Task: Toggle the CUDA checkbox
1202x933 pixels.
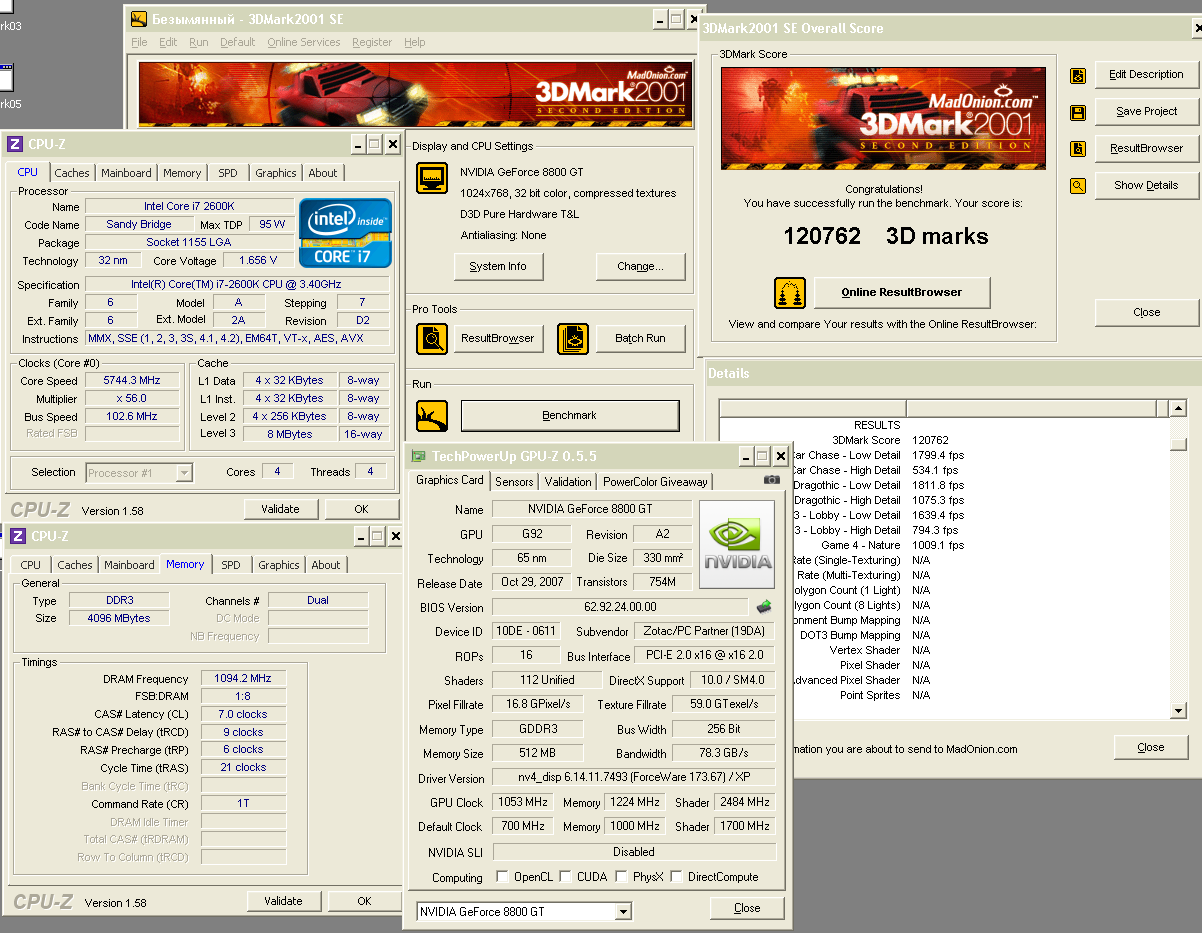Action: 566,877
